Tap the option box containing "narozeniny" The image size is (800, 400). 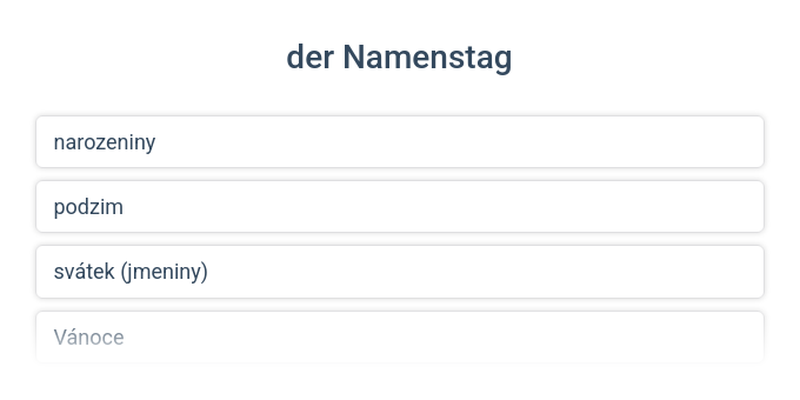(400, 142)
